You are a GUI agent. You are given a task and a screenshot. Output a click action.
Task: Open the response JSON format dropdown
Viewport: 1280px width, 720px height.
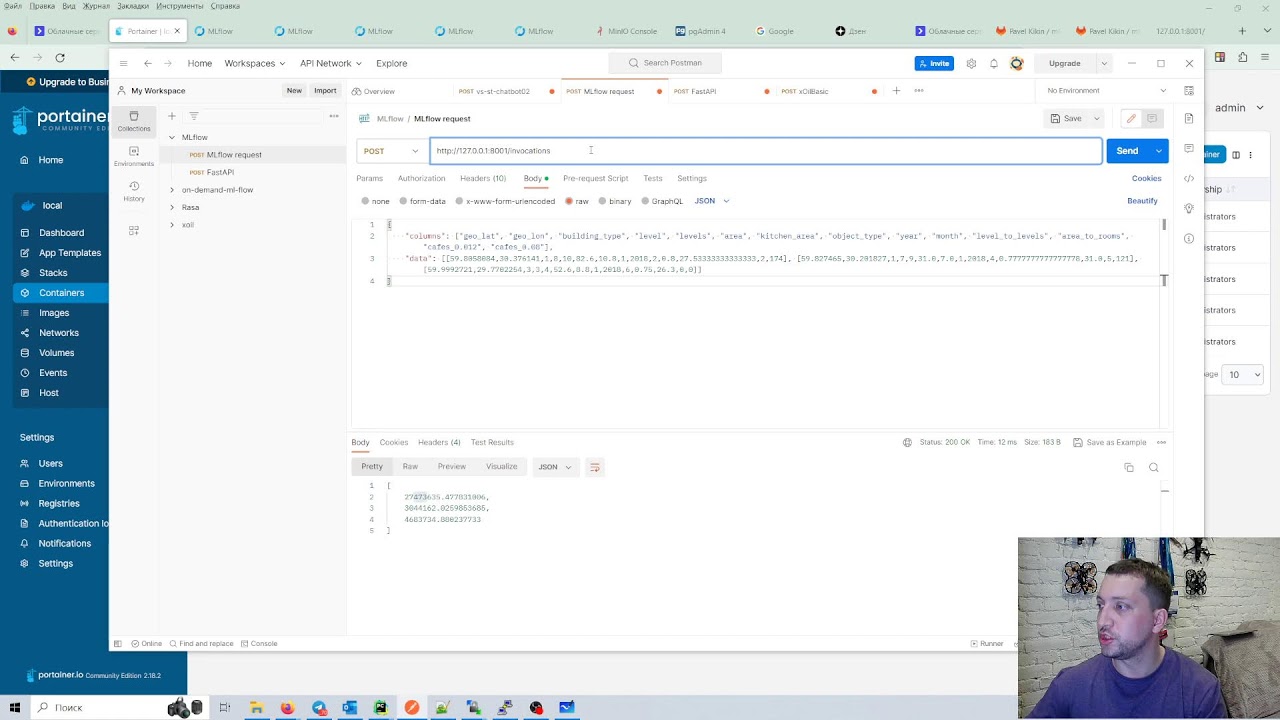pos(555,467)
